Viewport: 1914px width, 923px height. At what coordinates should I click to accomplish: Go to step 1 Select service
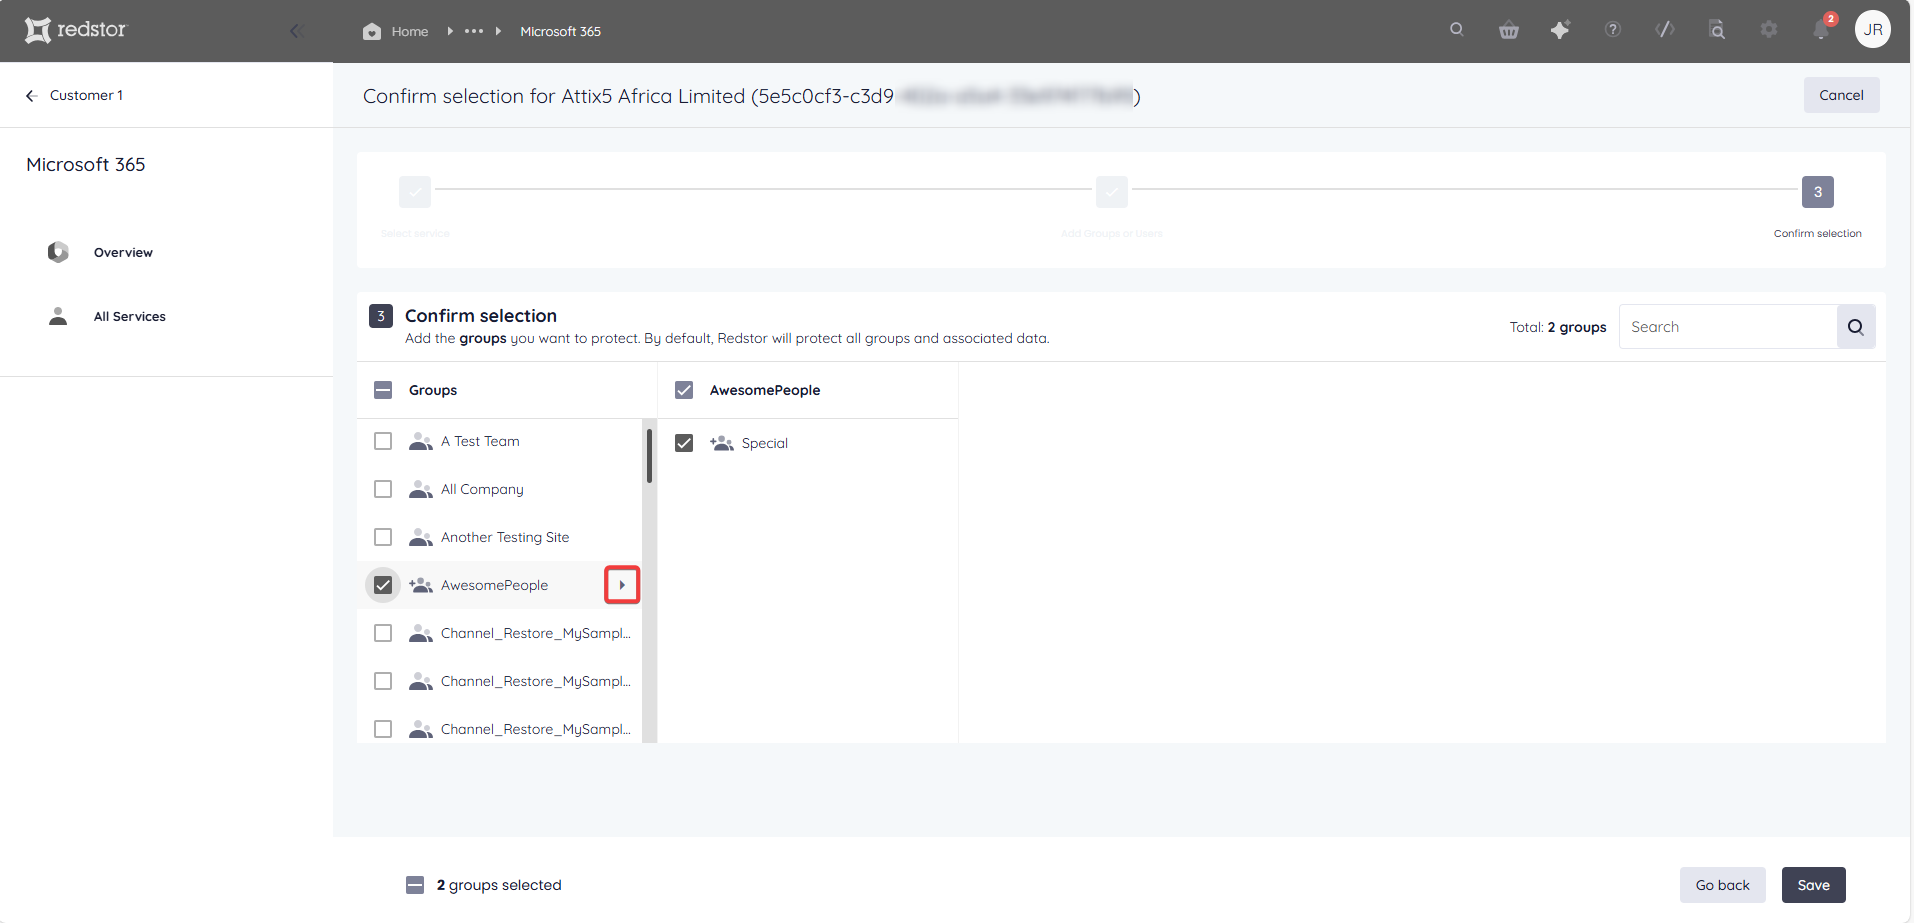[415, 192]
